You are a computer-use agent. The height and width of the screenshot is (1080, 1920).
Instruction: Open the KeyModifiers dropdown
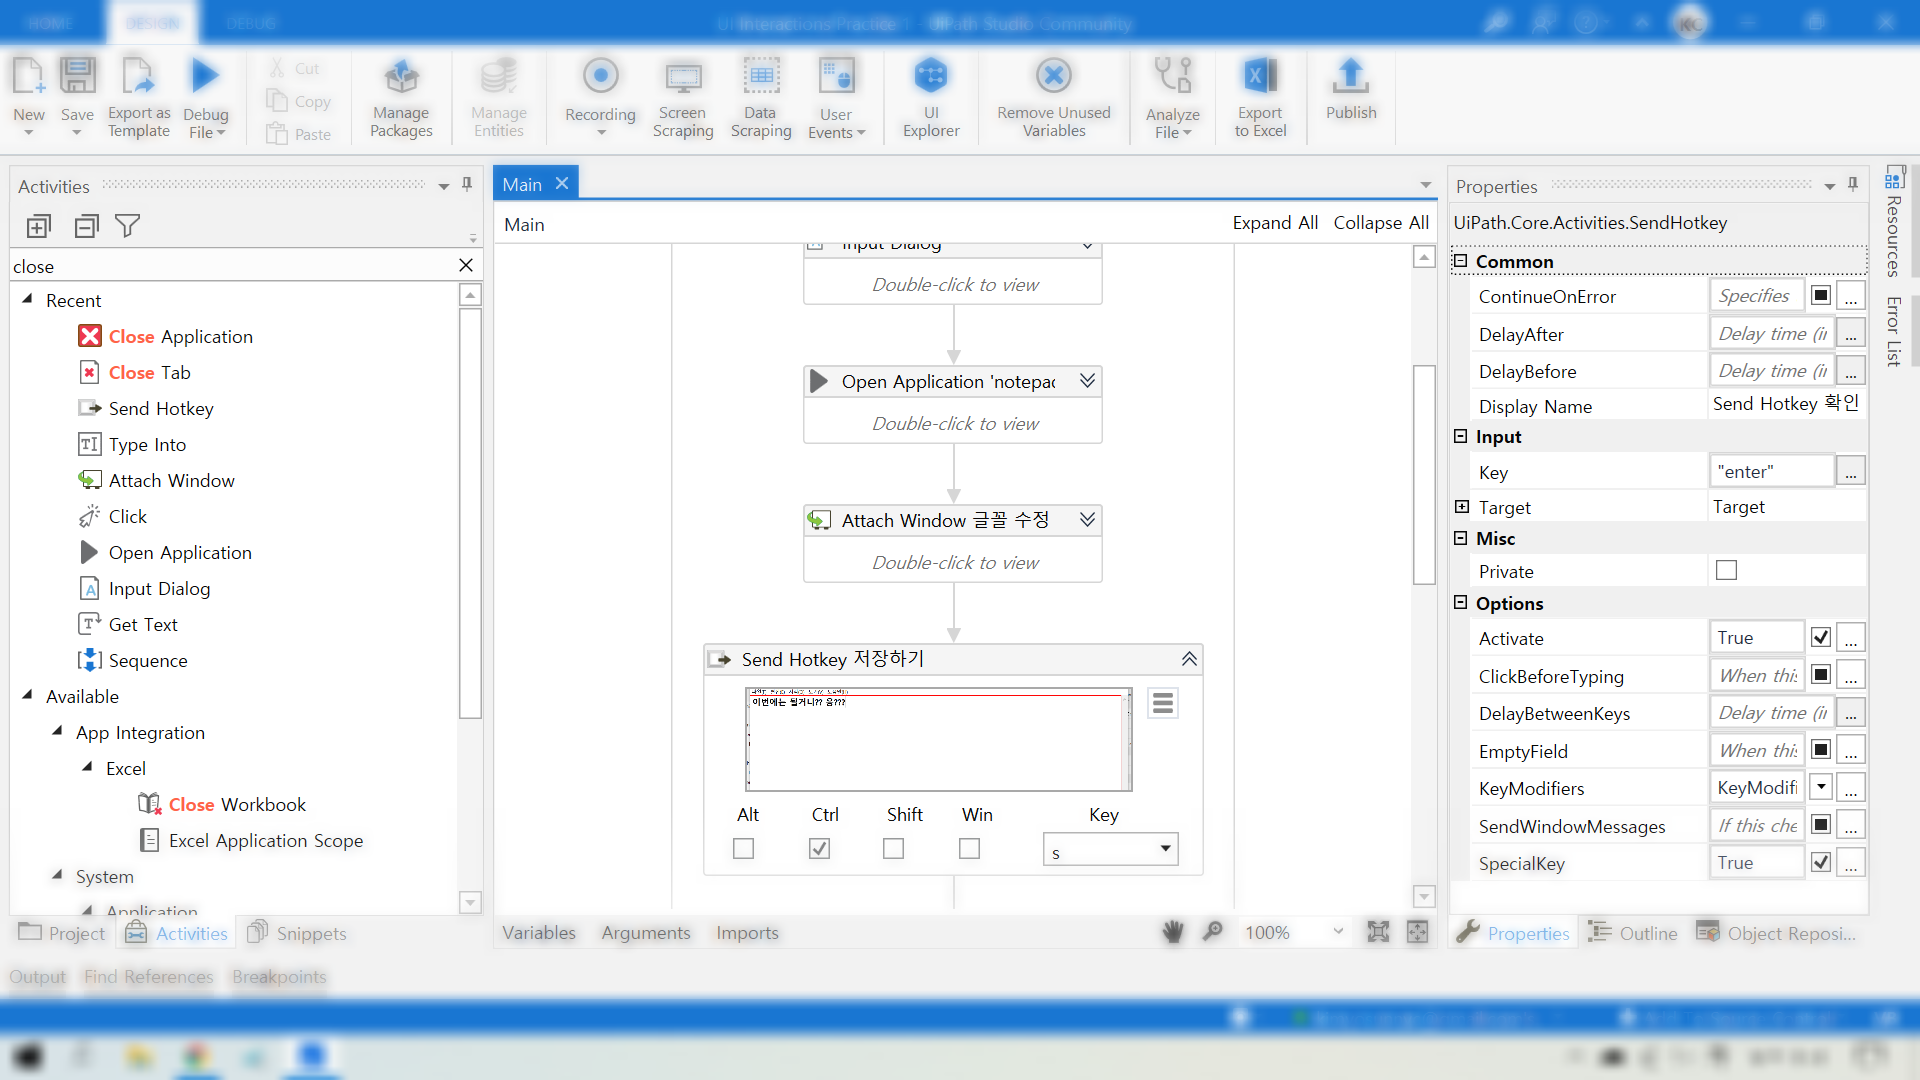[1821, 787]
